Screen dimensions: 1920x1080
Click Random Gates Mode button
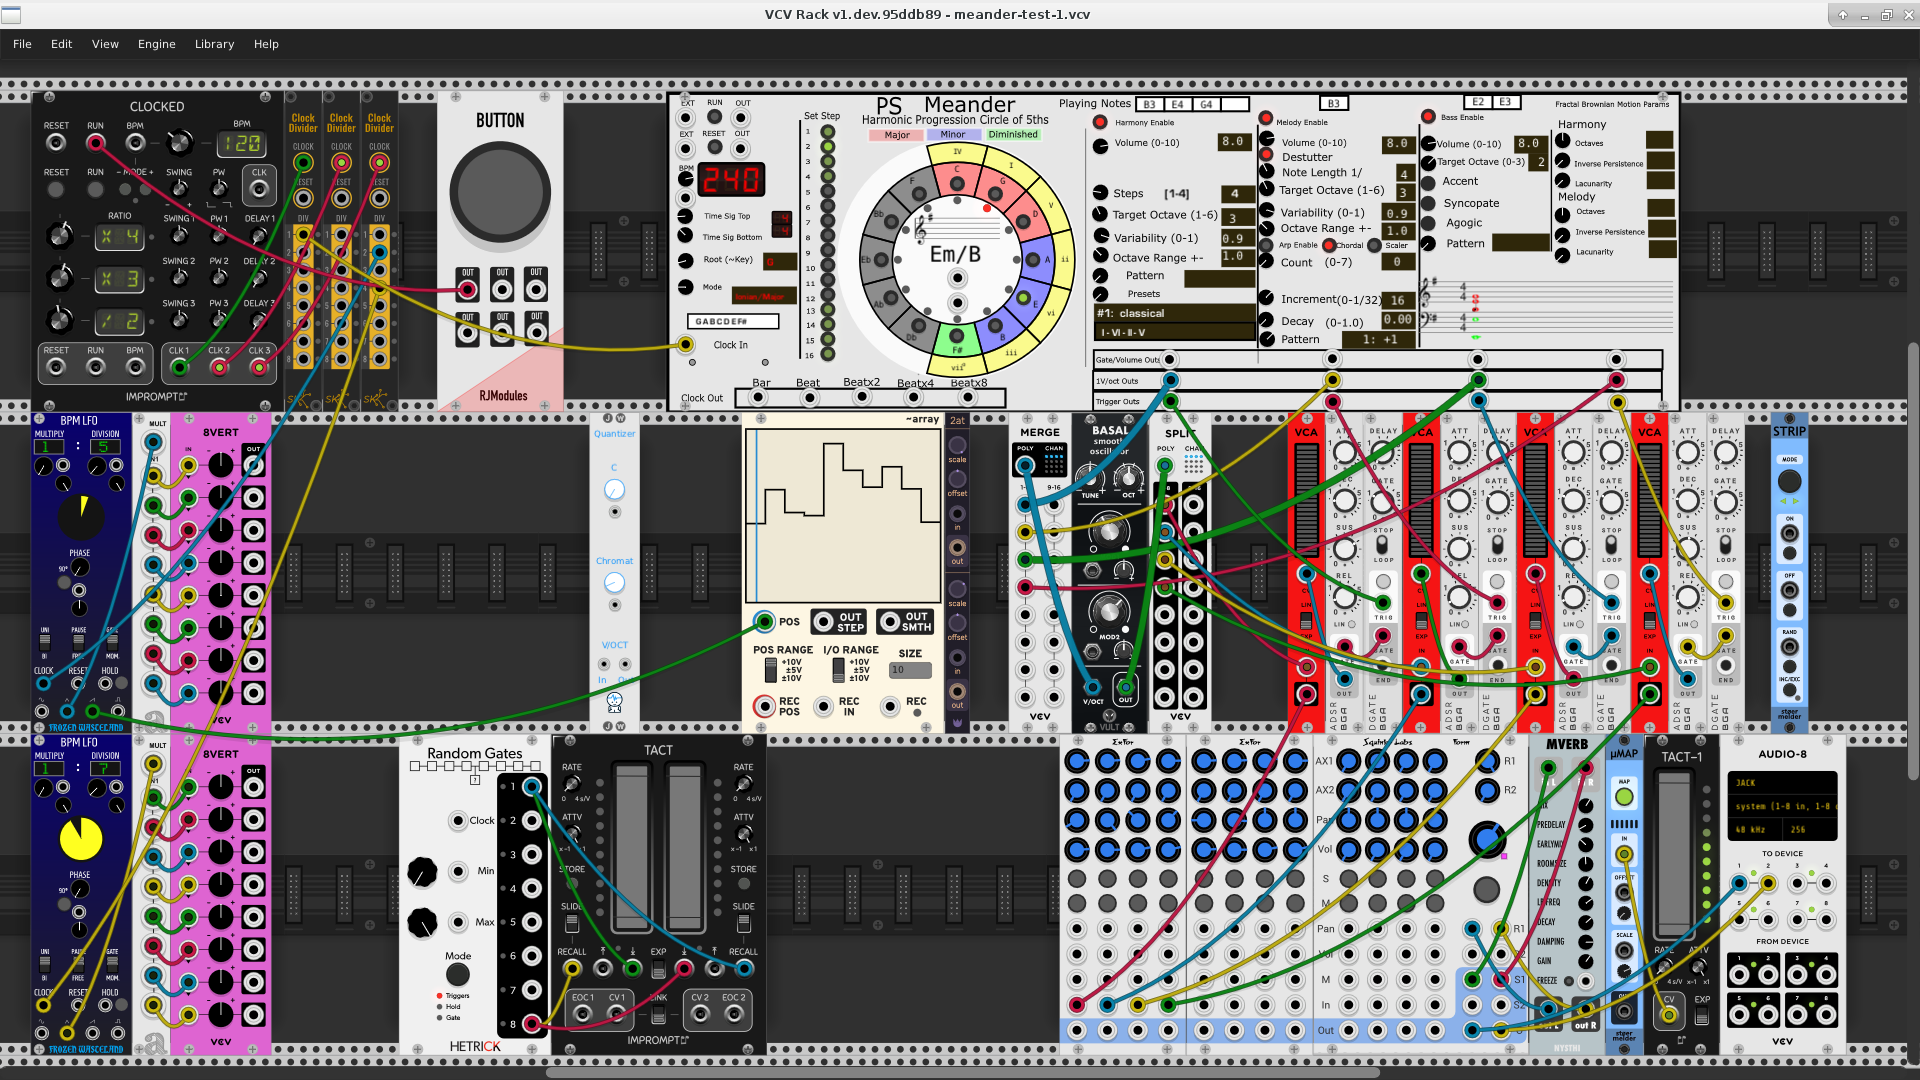pyautogui.click(x=457, y=974)
